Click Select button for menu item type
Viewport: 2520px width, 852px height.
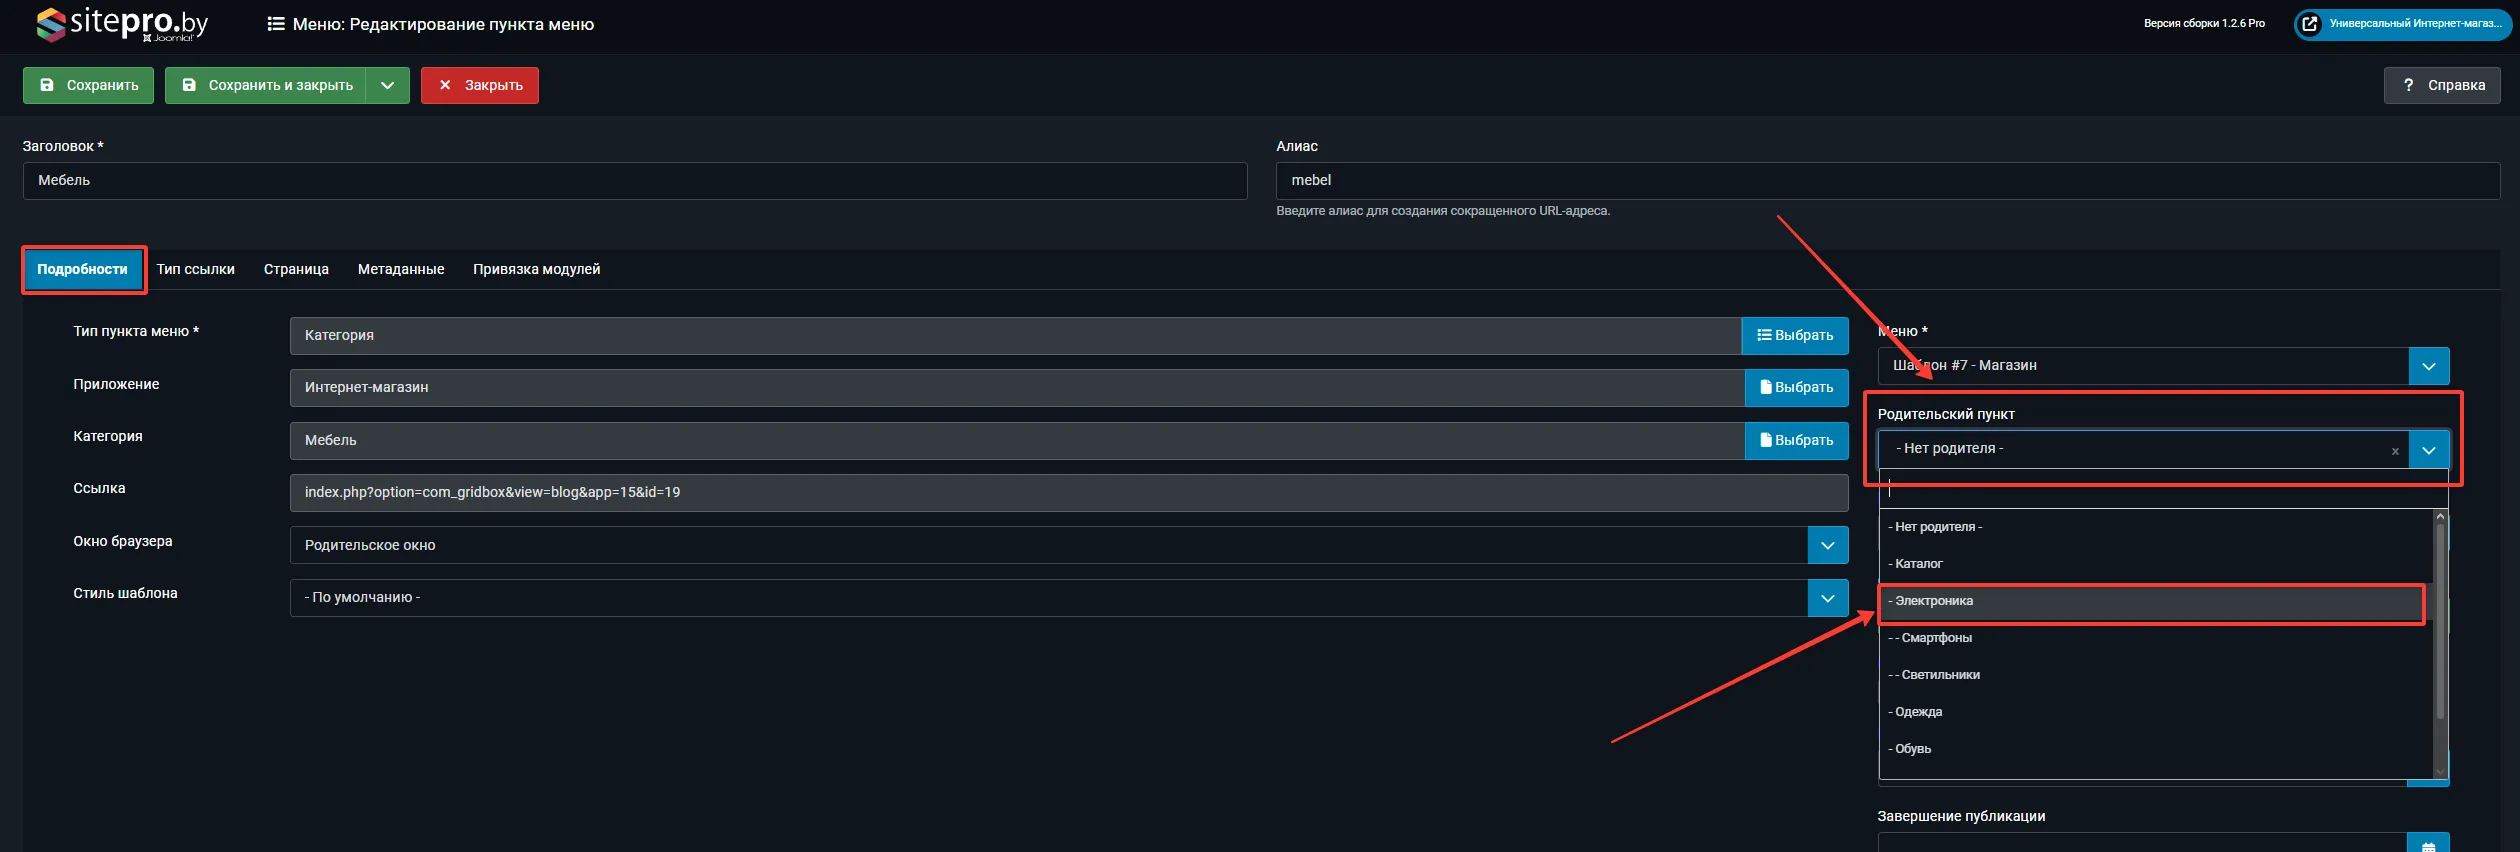tap(1795, 336)
